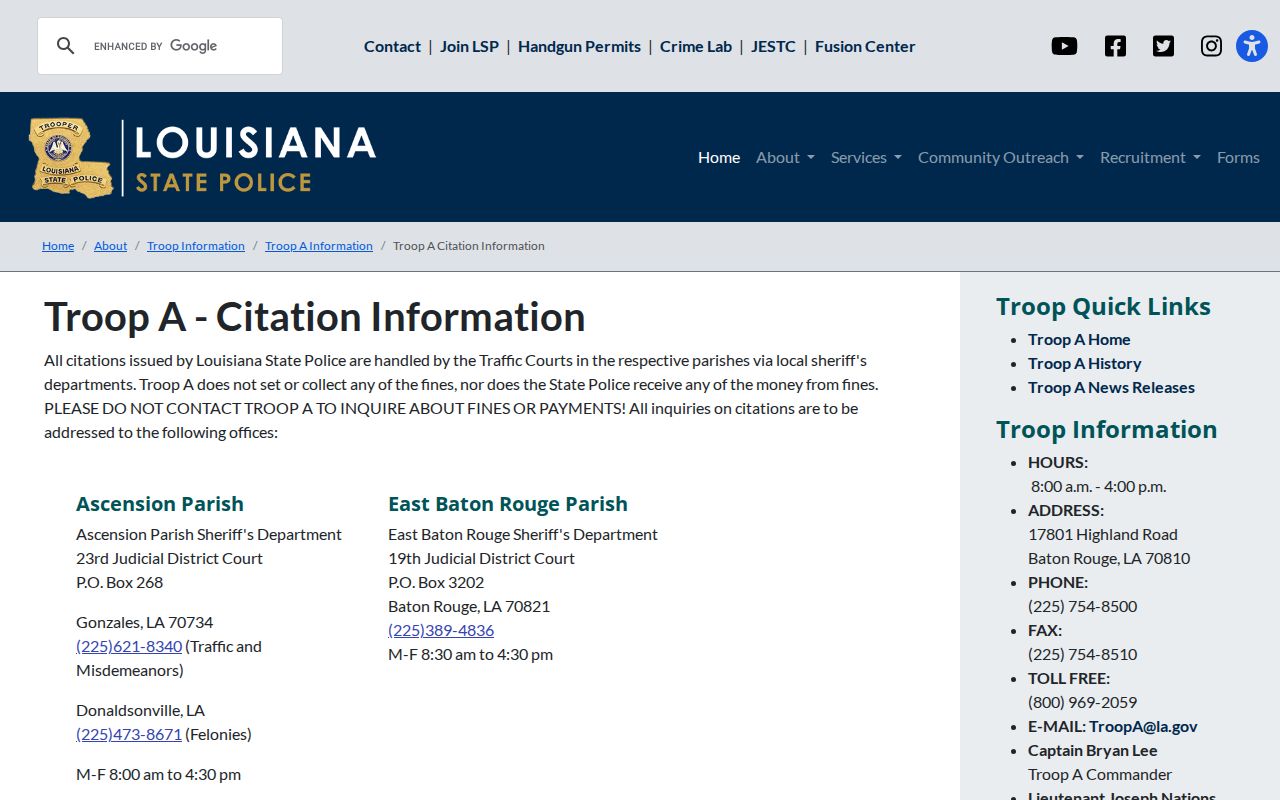Click Captain Bryan Lee link
The height and width of the screenshot is (800, 1280).
1092,750
